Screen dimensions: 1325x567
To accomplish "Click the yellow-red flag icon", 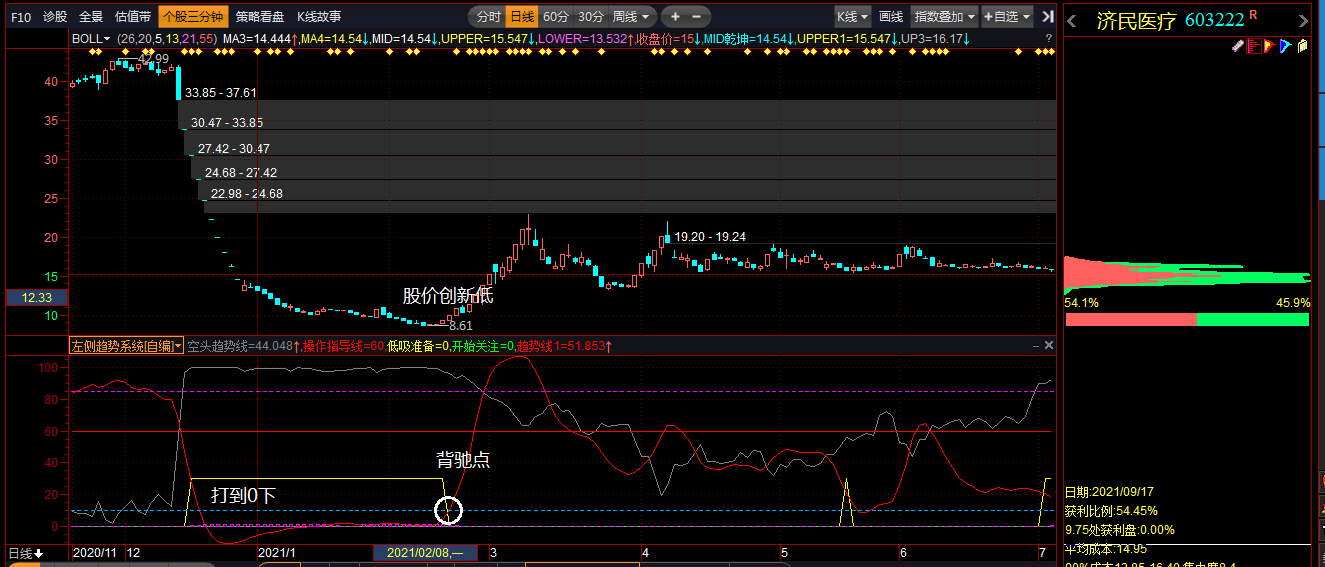I will click(1270, 46).
